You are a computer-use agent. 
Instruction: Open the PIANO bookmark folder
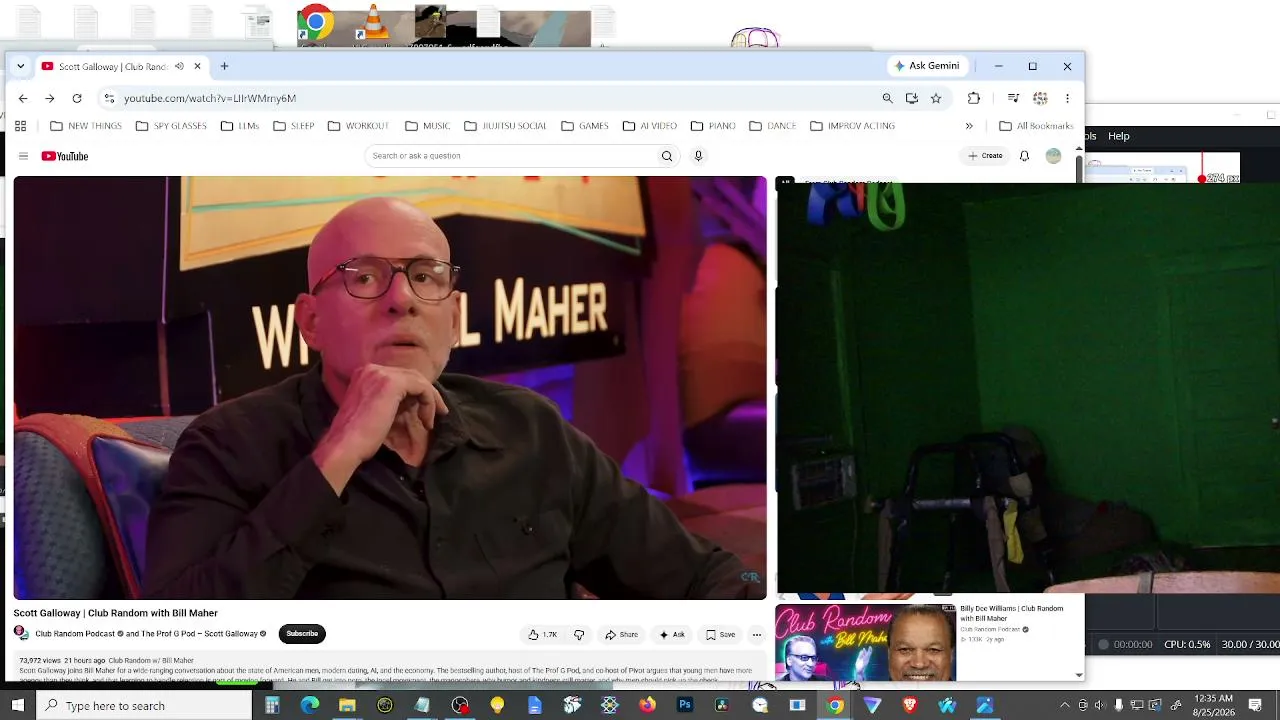click(x=713, y=126)
